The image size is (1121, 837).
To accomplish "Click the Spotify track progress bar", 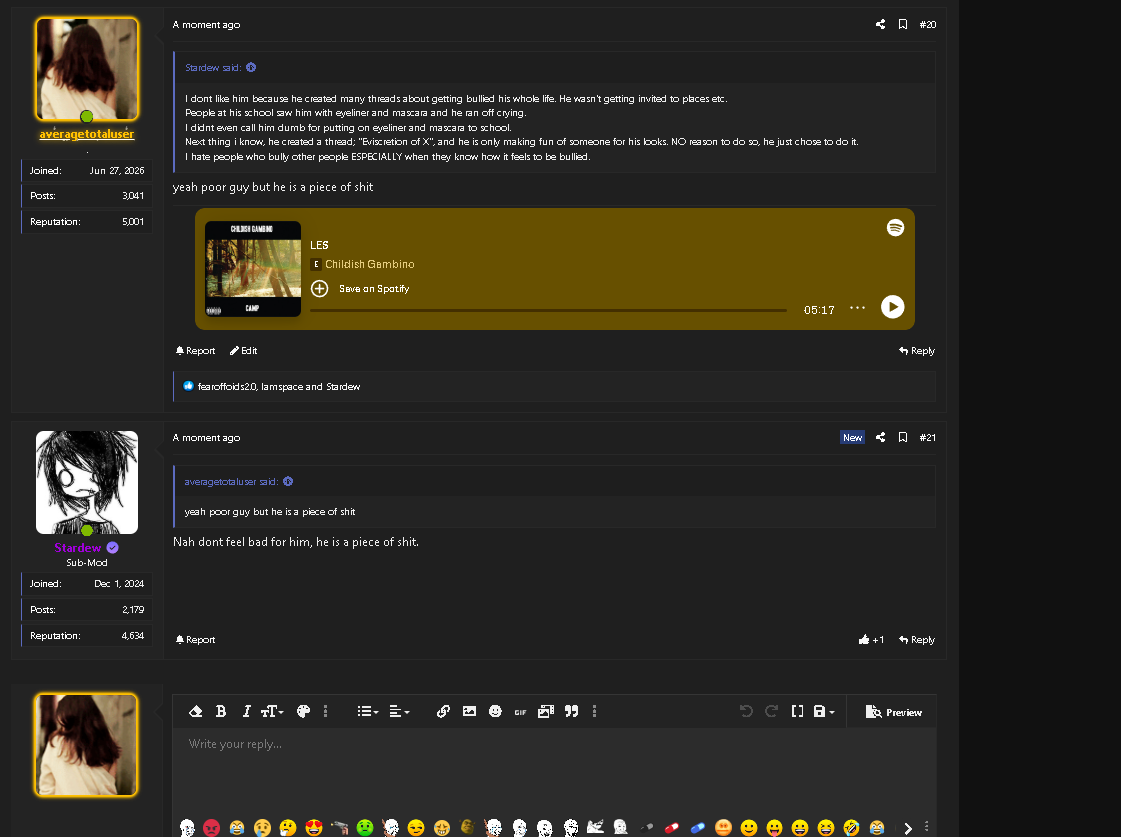I will pos(548,310).
